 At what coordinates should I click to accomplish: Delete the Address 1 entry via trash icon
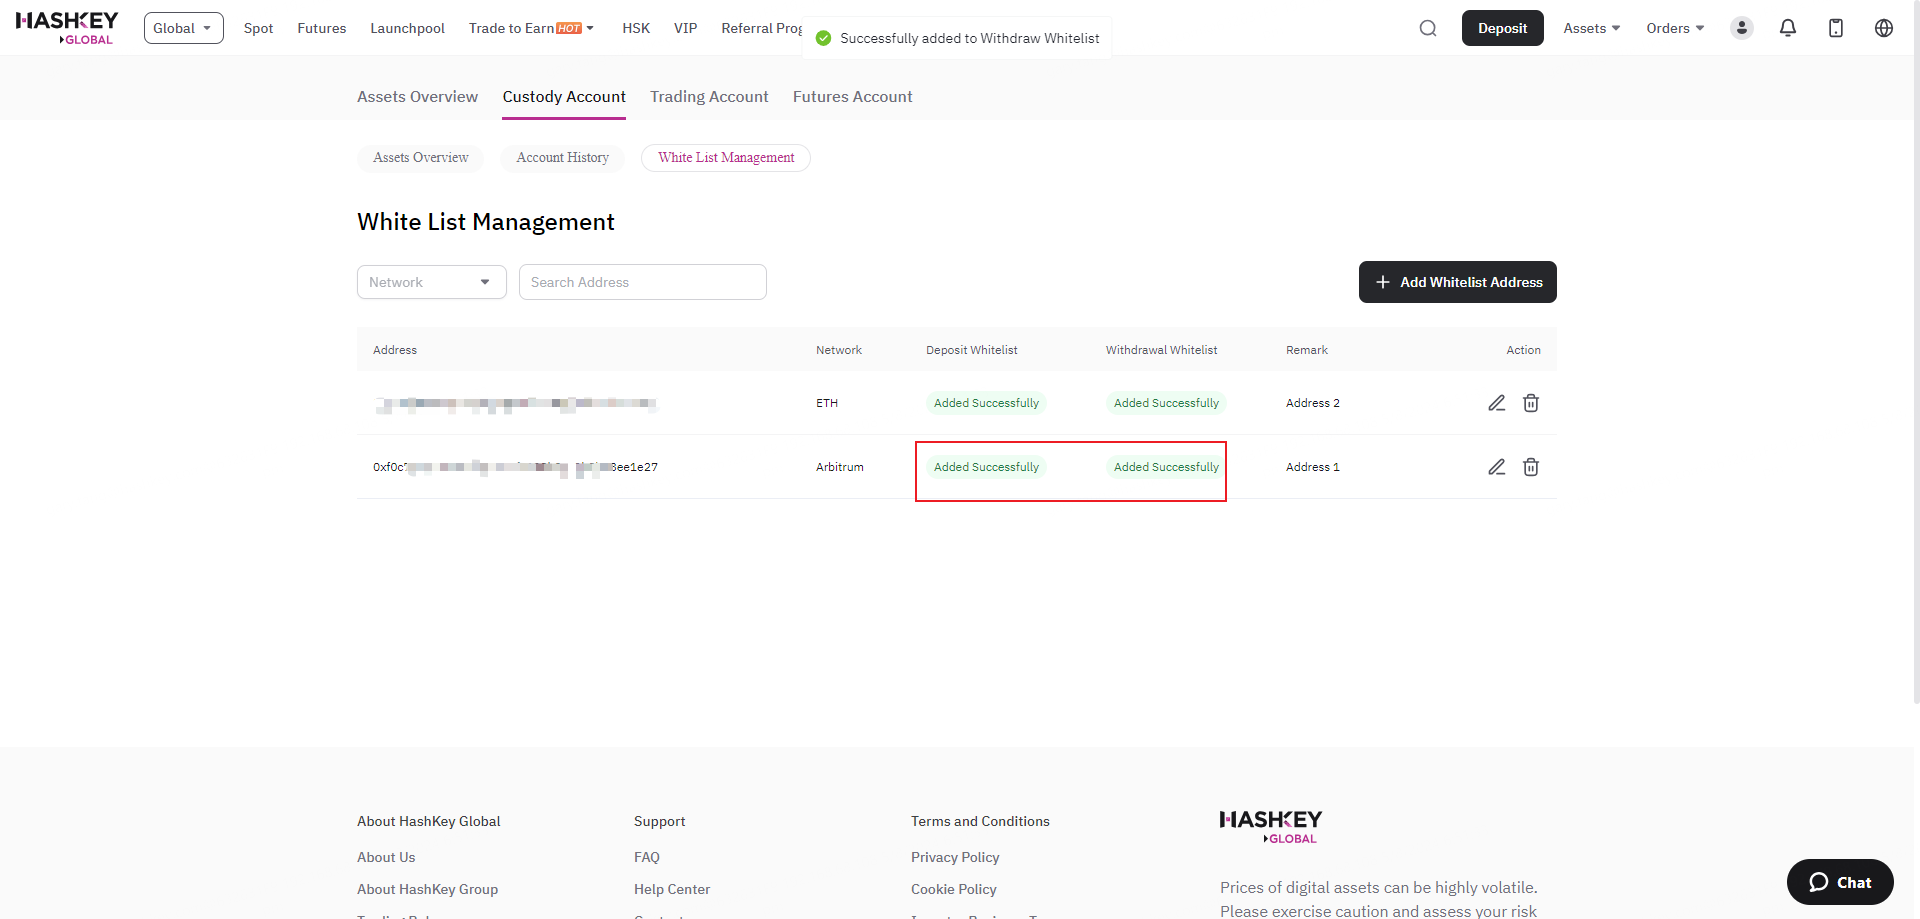click(x=1531, y=467)
